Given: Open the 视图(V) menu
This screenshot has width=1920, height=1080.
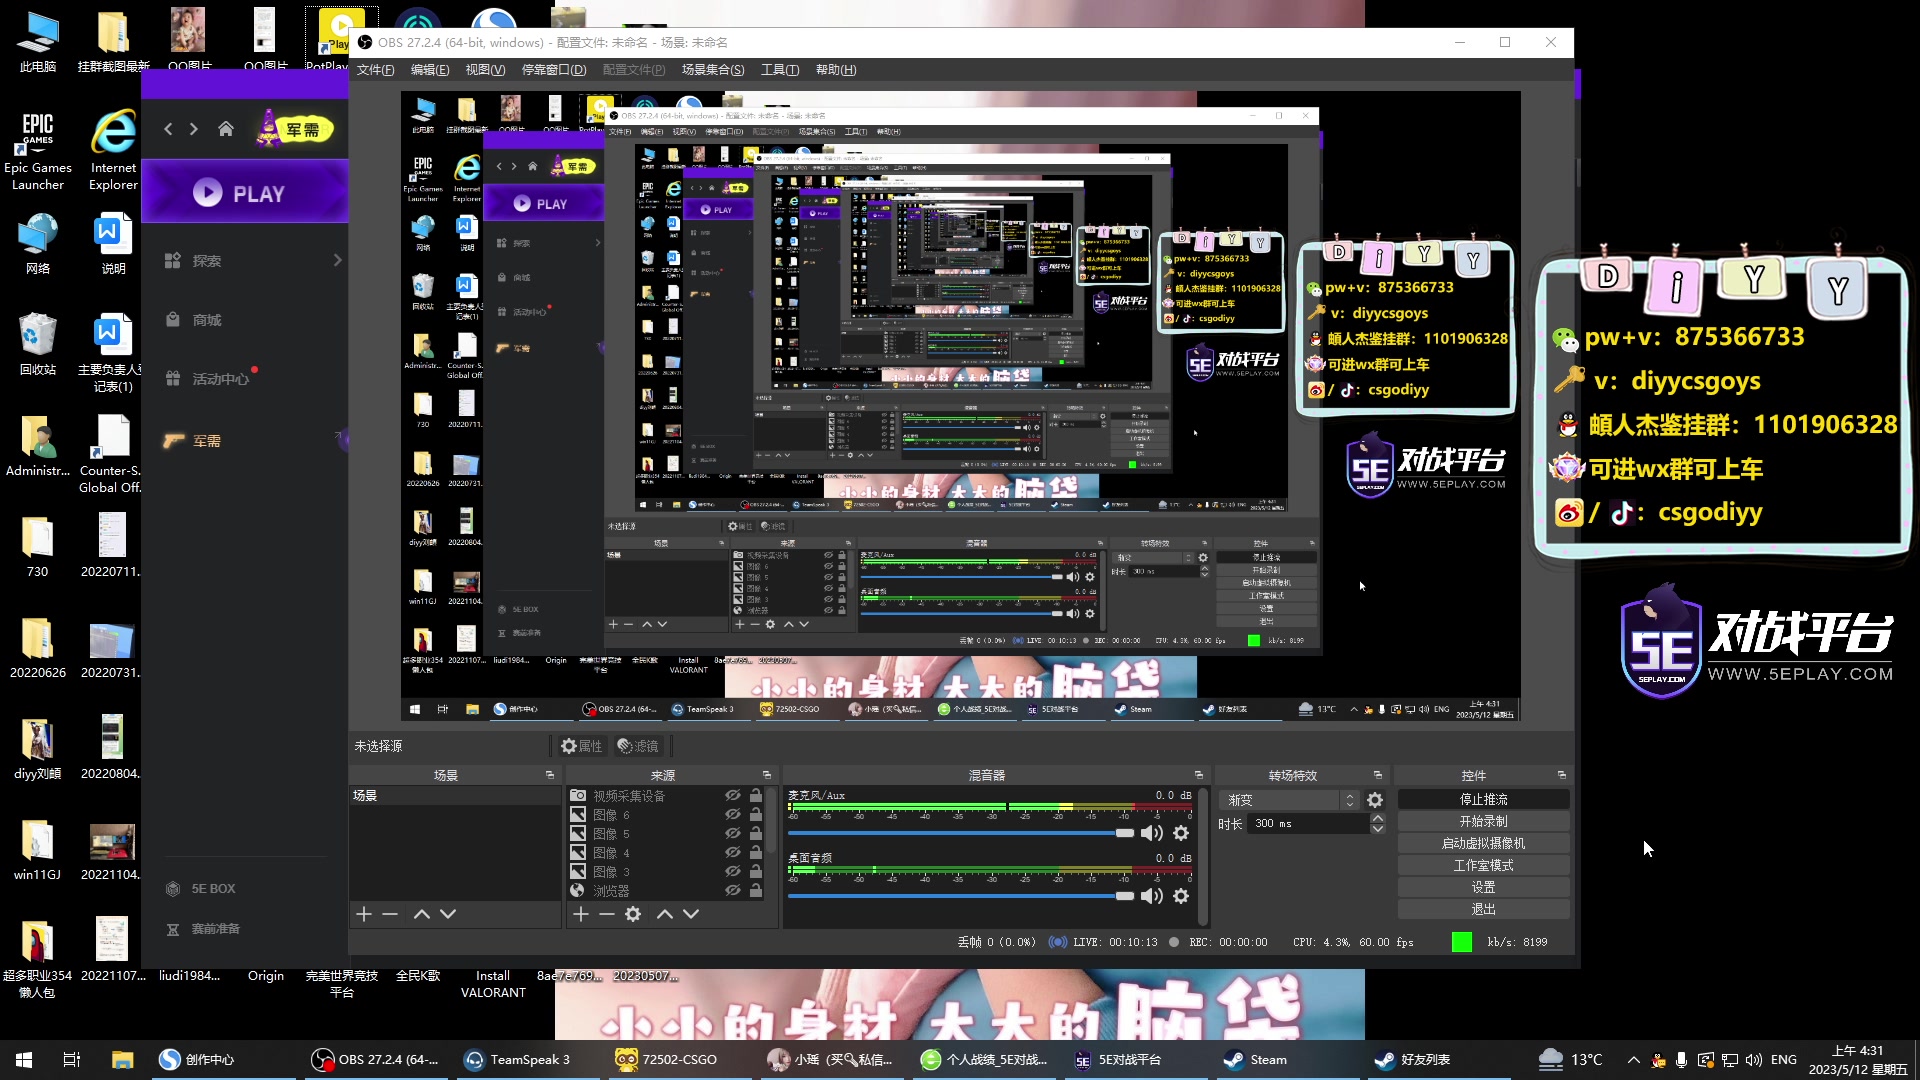Looking at the screenshot, I should 485,70.
